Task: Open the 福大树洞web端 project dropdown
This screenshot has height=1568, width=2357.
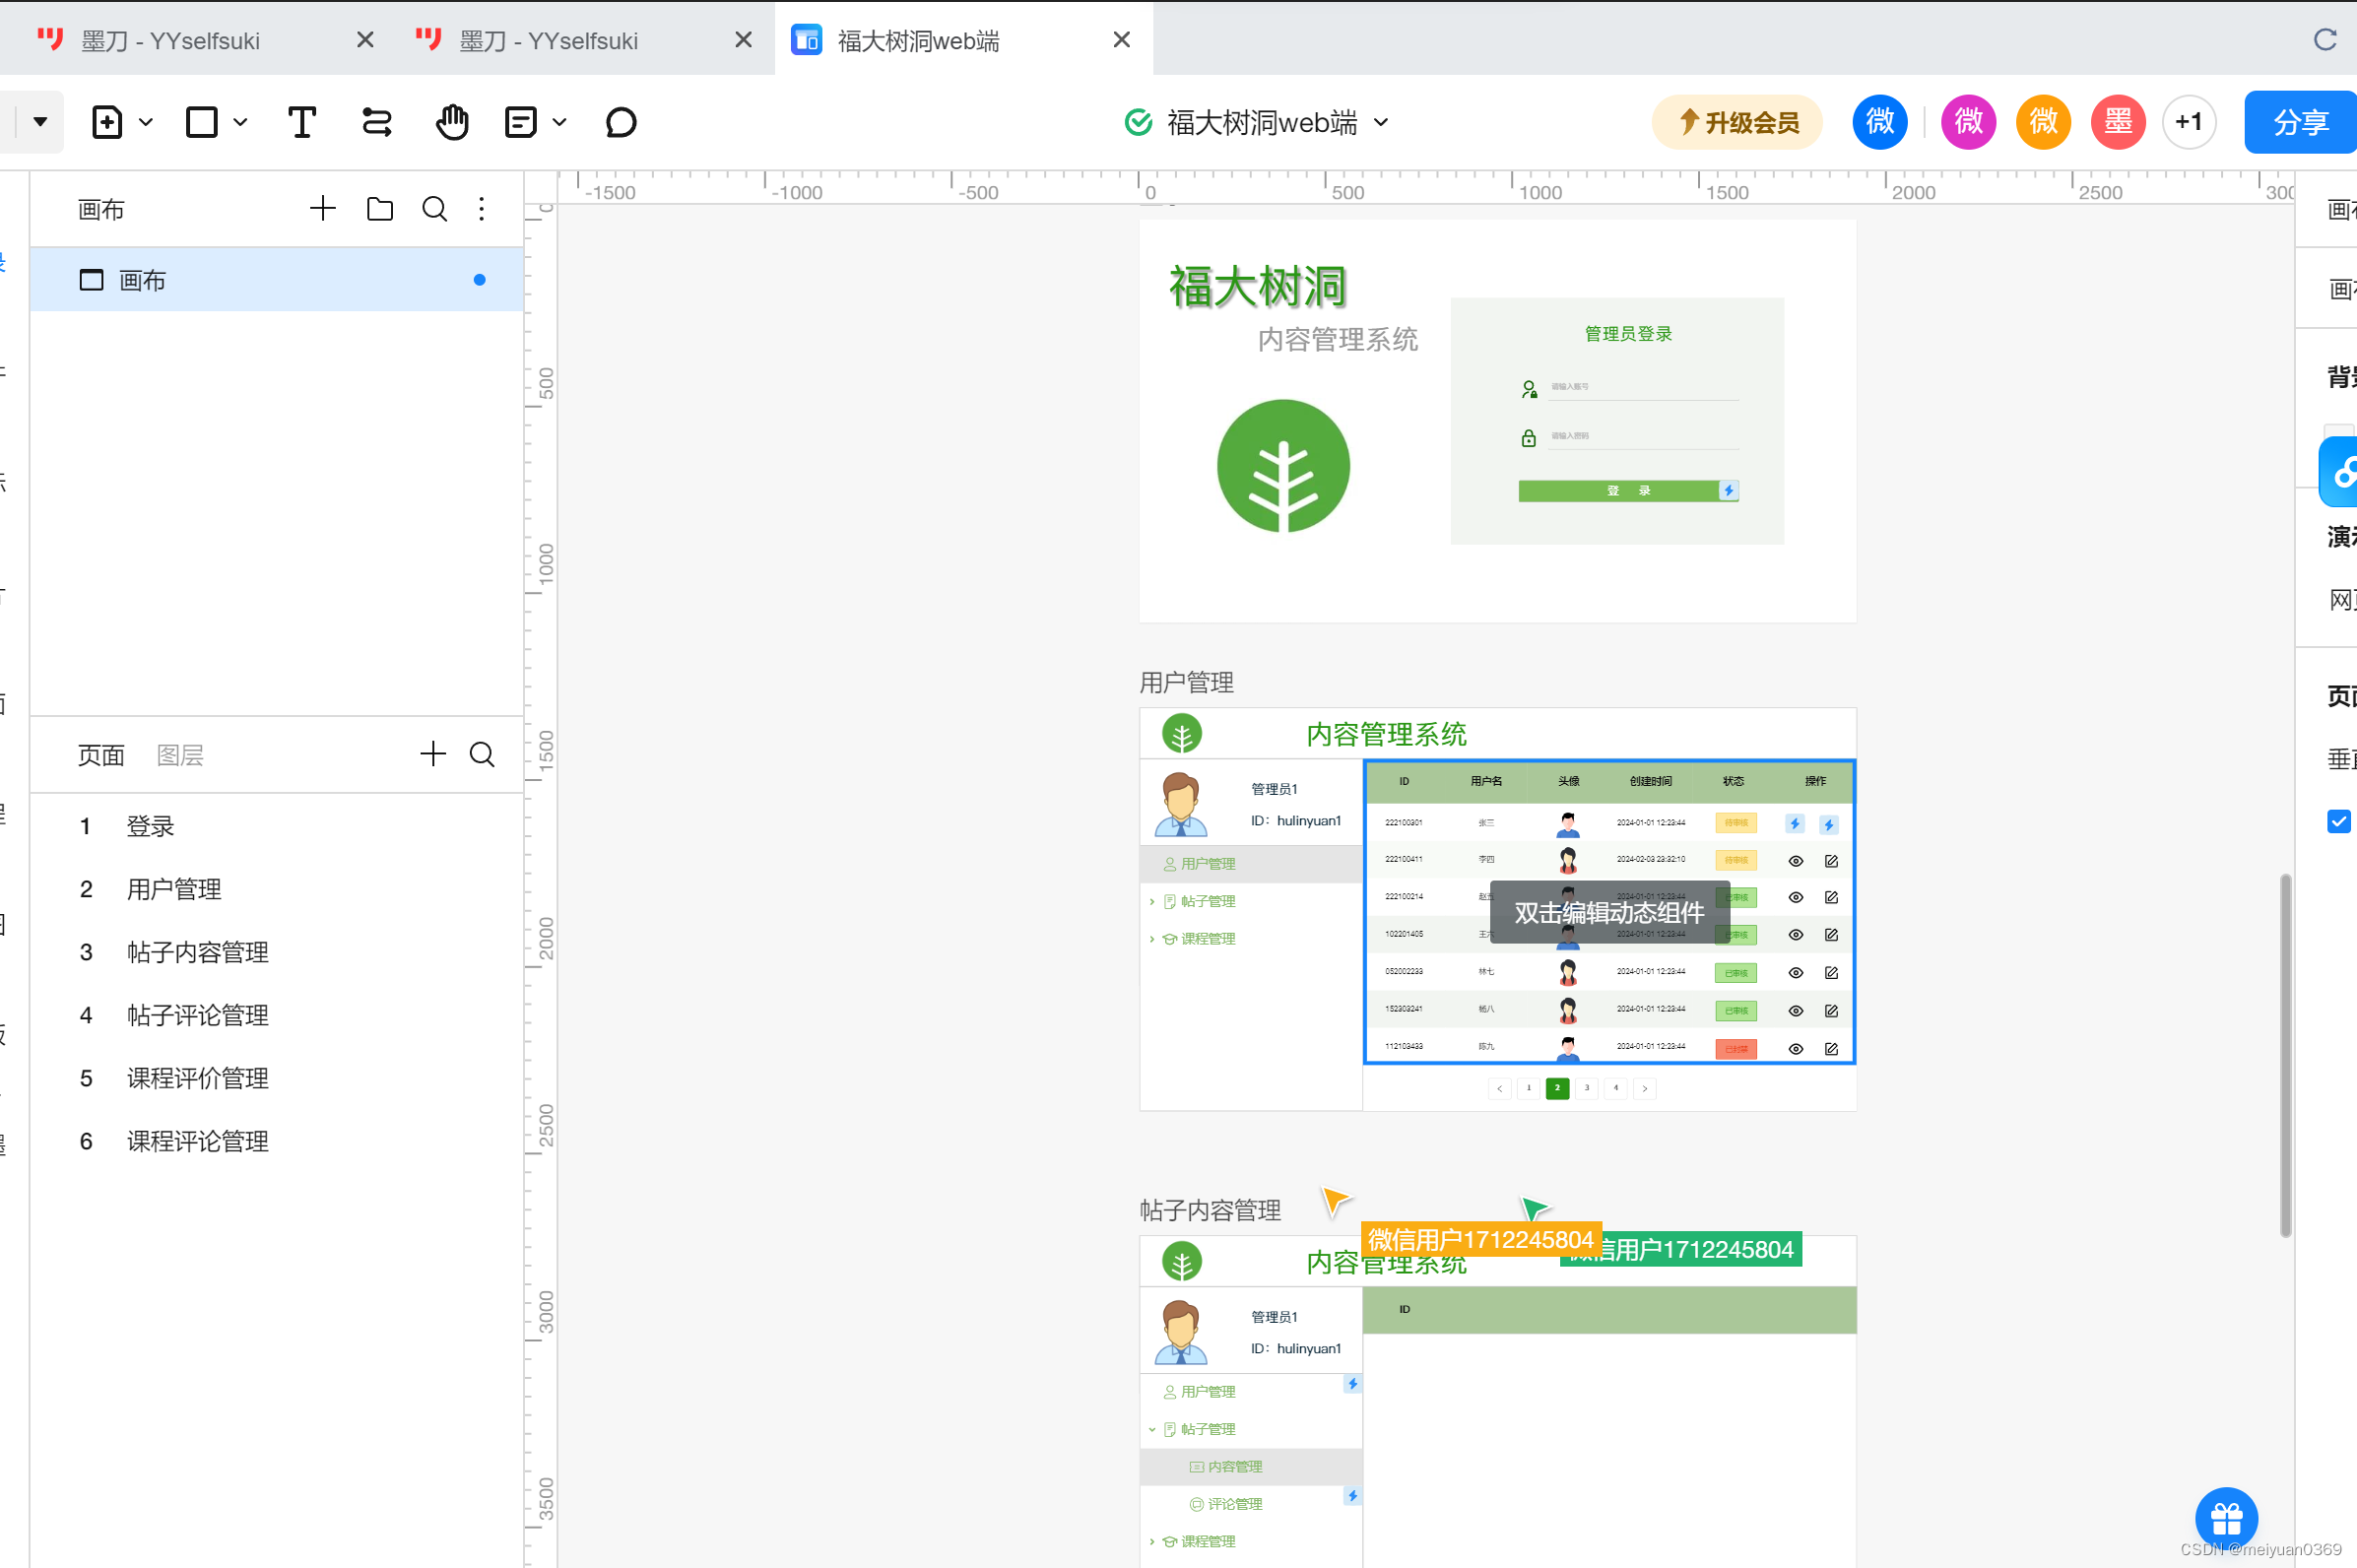Action: point(1383,122)
